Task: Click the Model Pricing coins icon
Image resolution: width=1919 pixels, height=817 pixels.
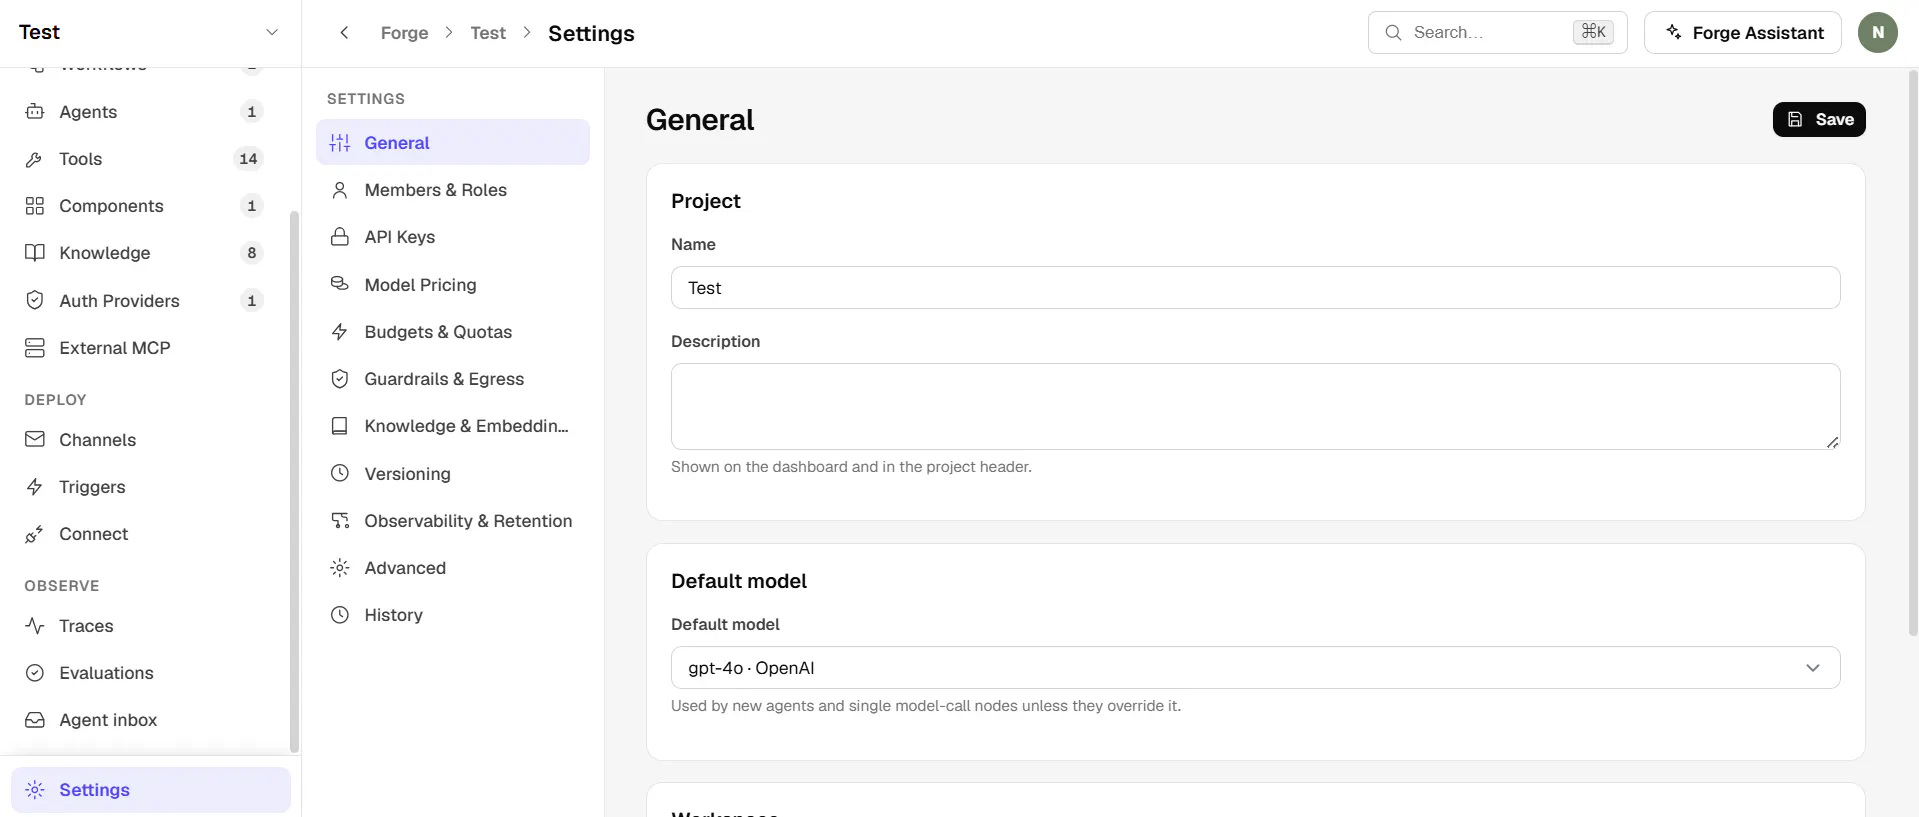Action: click(x=340, y=285)
